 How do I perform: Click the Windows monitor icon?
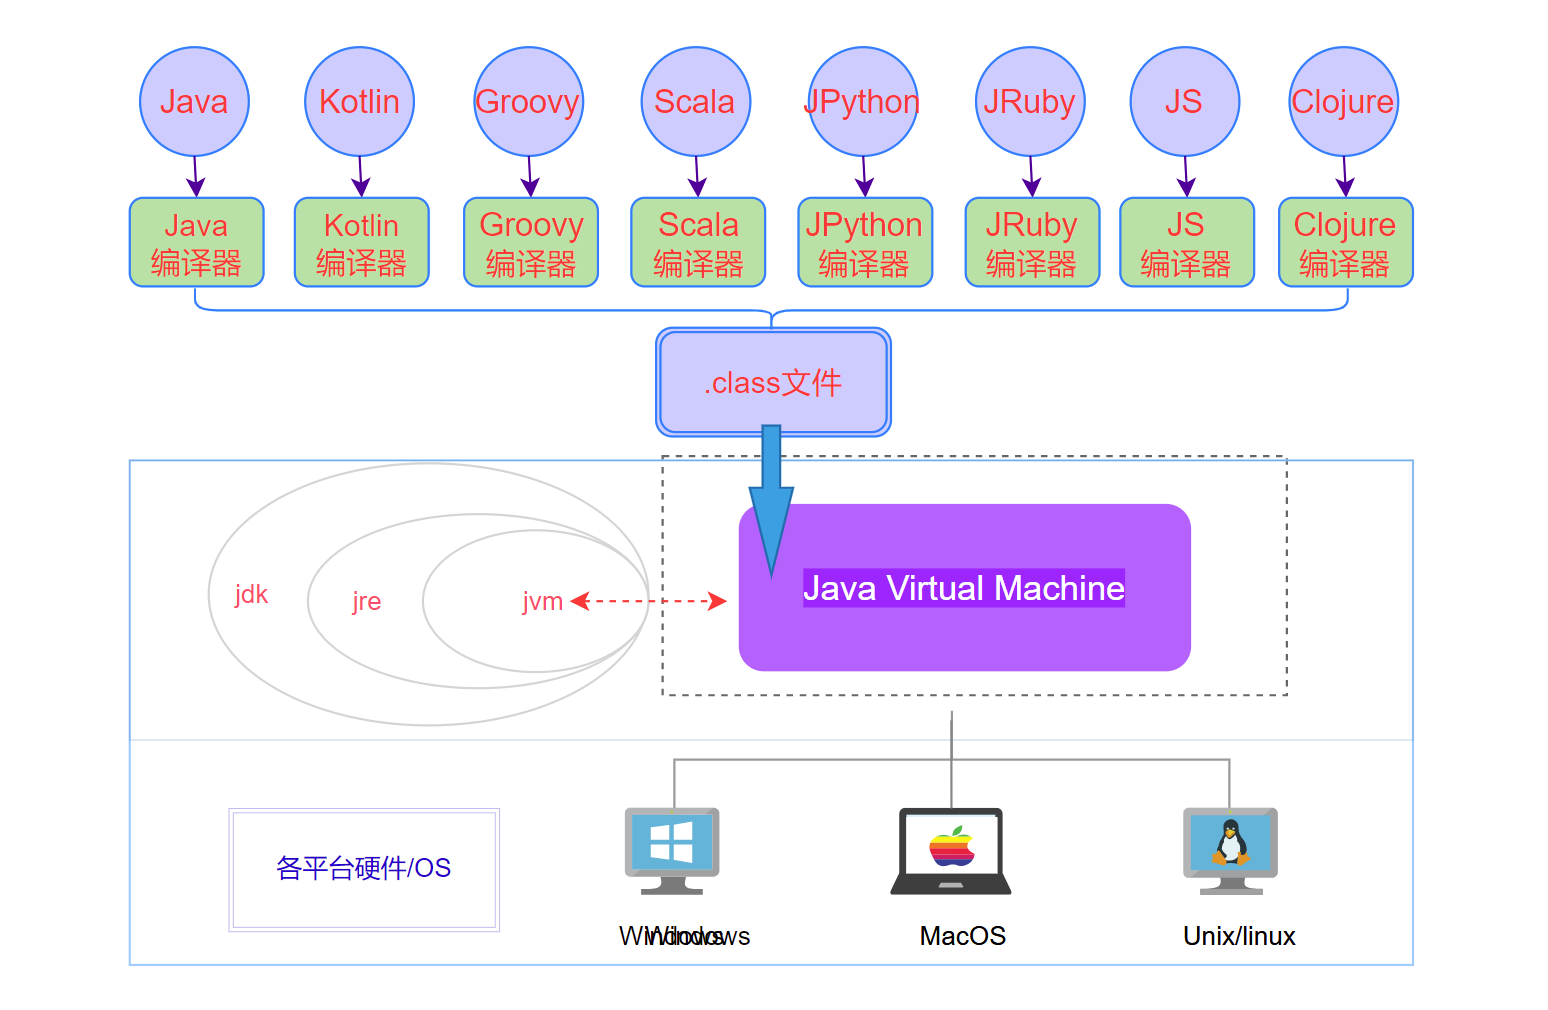[672, 851]
